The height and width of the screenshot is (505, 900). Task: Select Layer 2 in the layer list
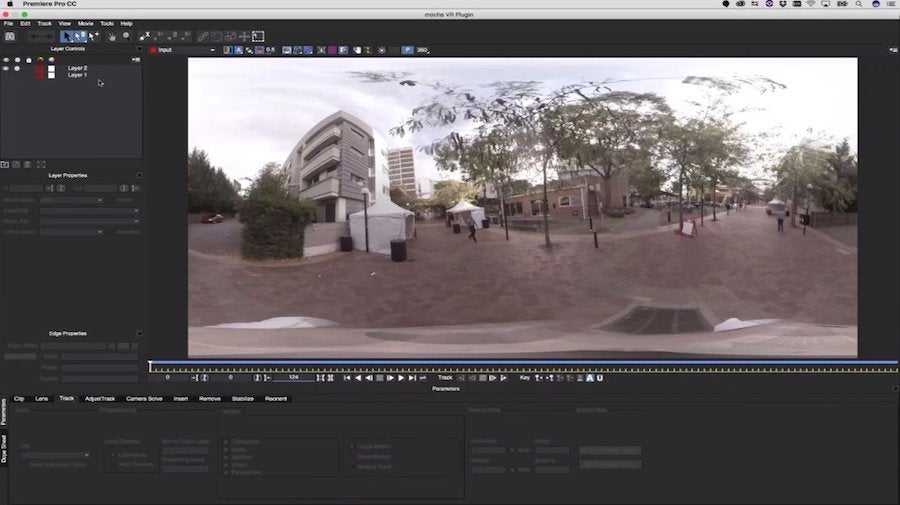click(x=77, y=68)
